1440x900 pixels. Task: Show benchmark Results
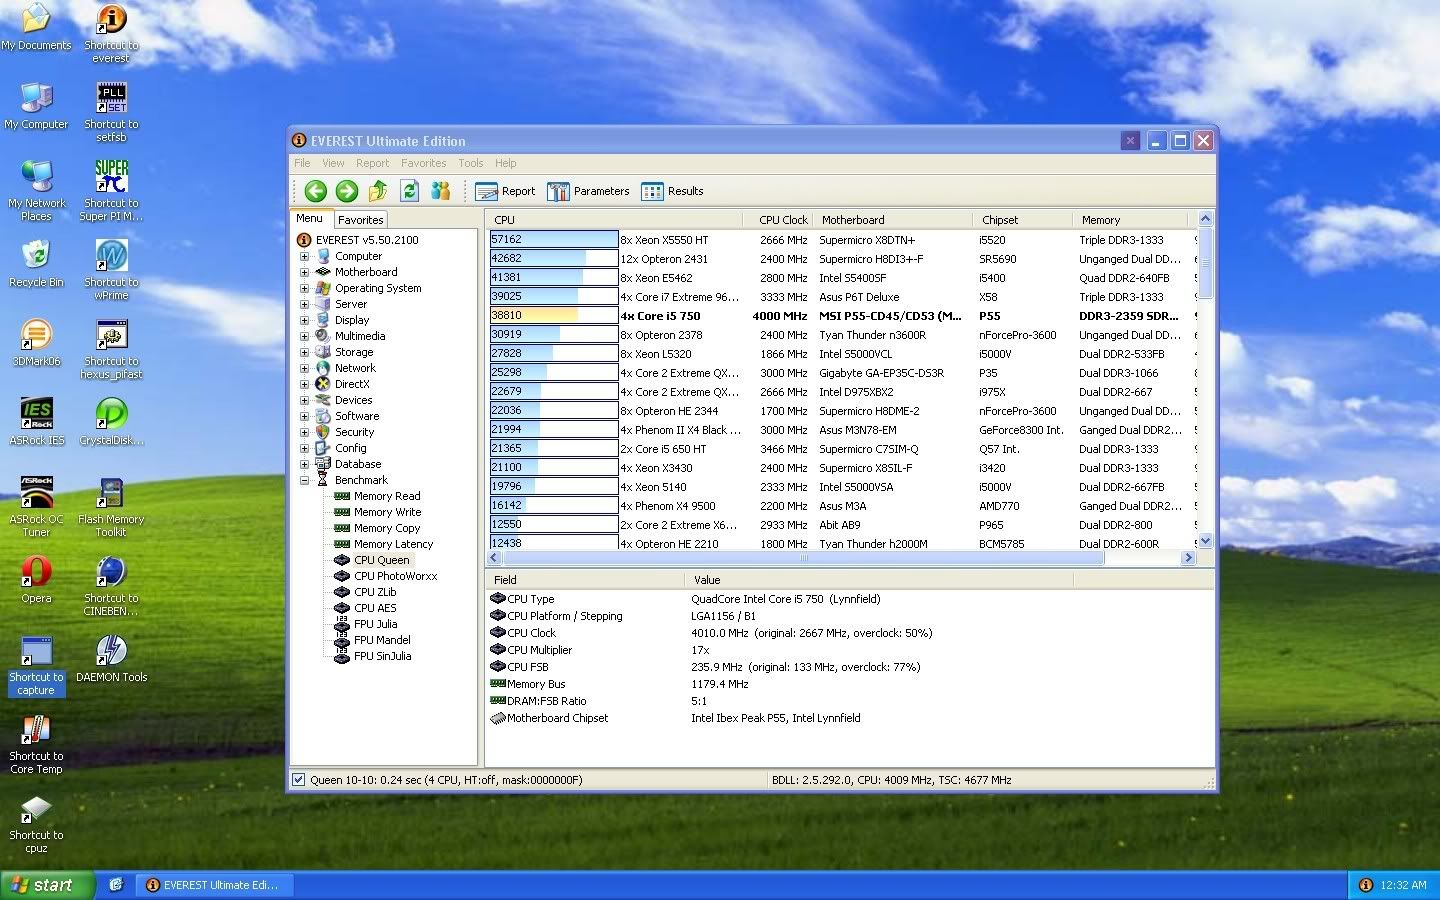pos(672,191)
